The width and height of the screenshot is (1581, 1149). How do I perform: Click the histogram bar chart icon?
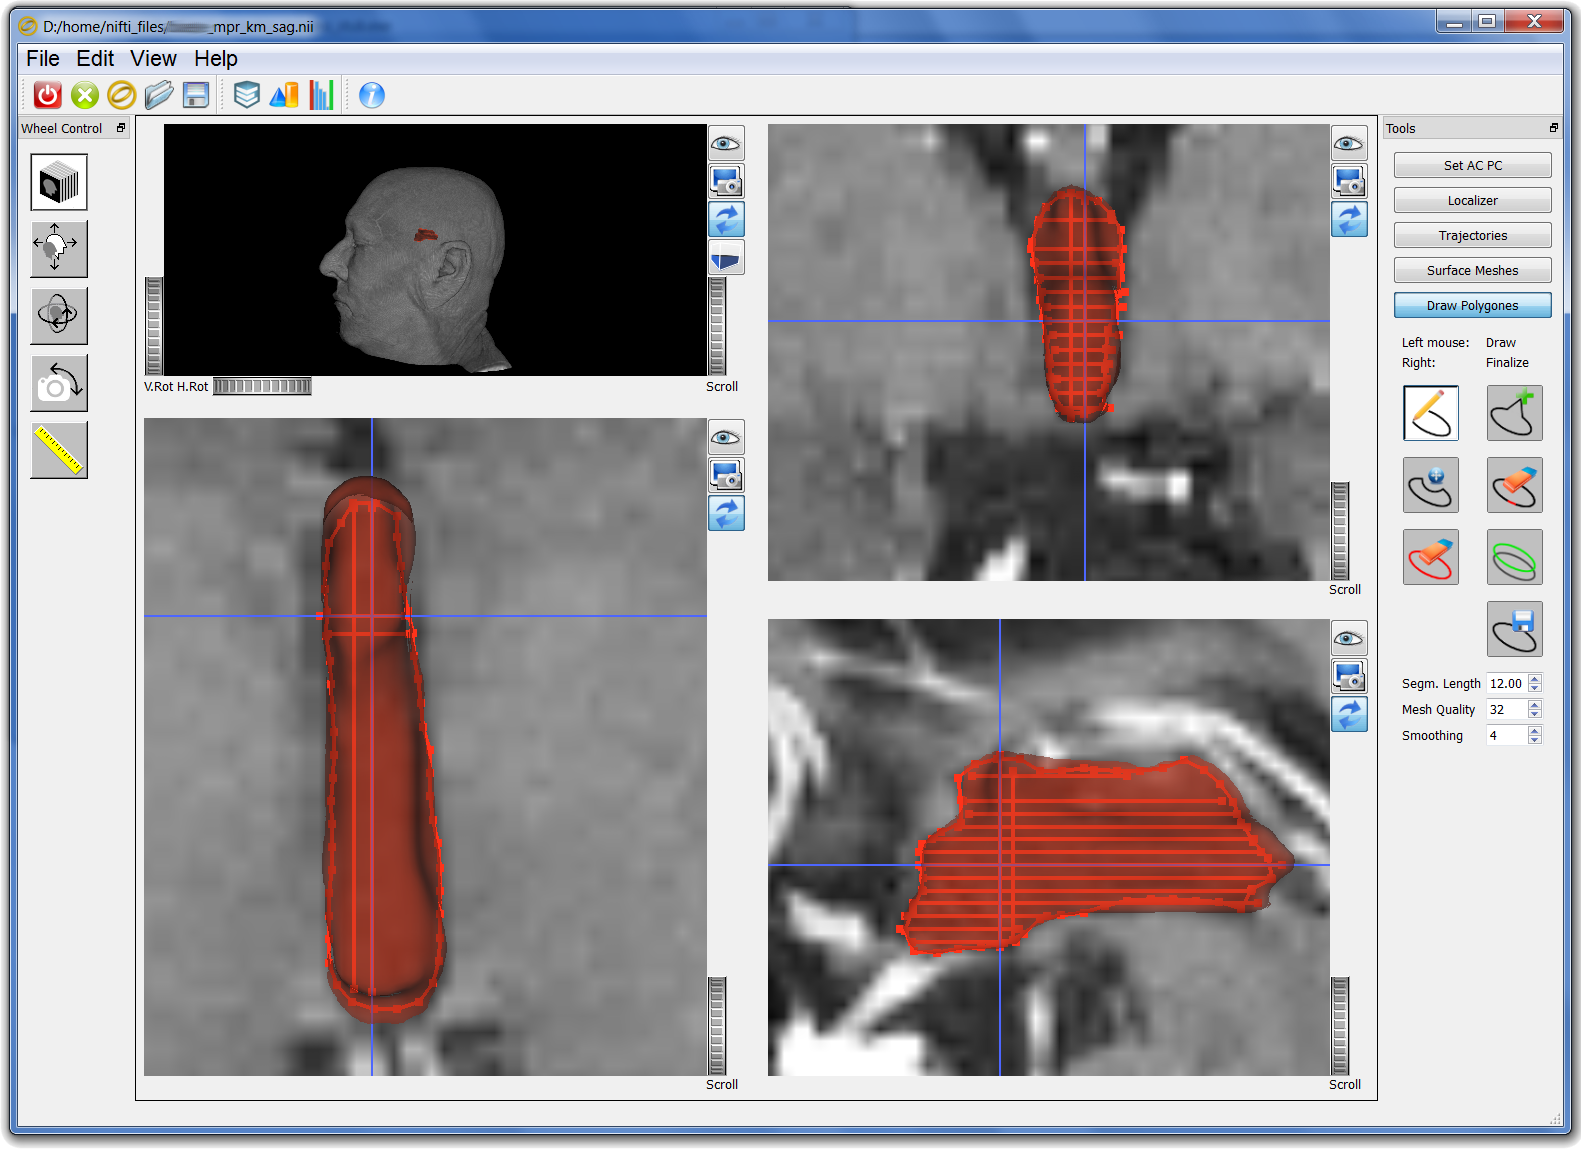click(321, 95)
